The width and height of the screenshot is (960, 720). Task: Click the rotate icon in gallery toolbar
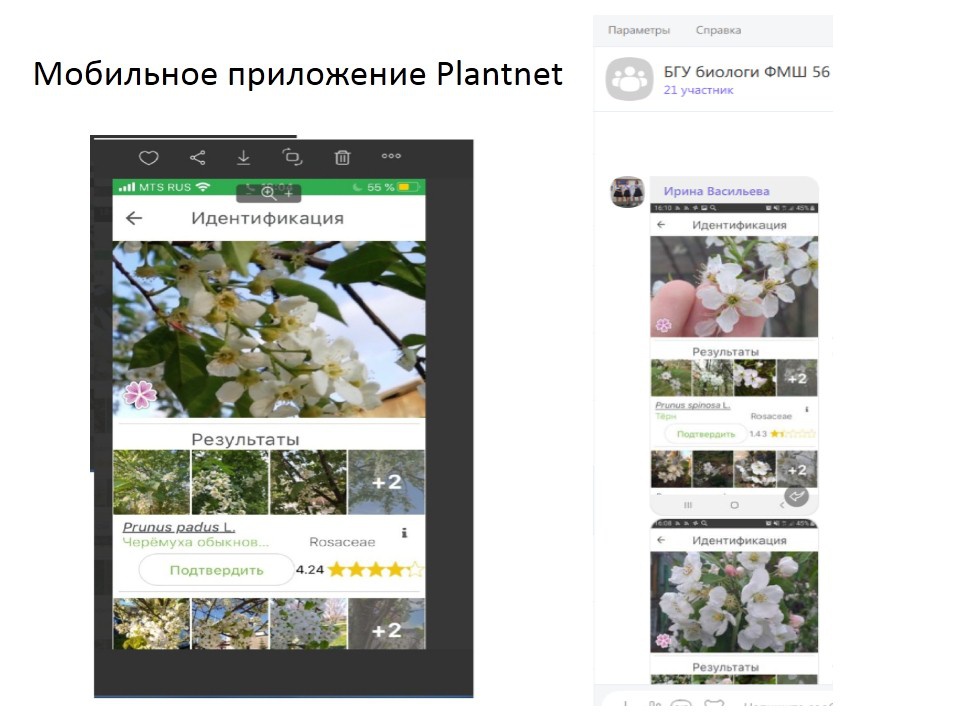[292, 157]
